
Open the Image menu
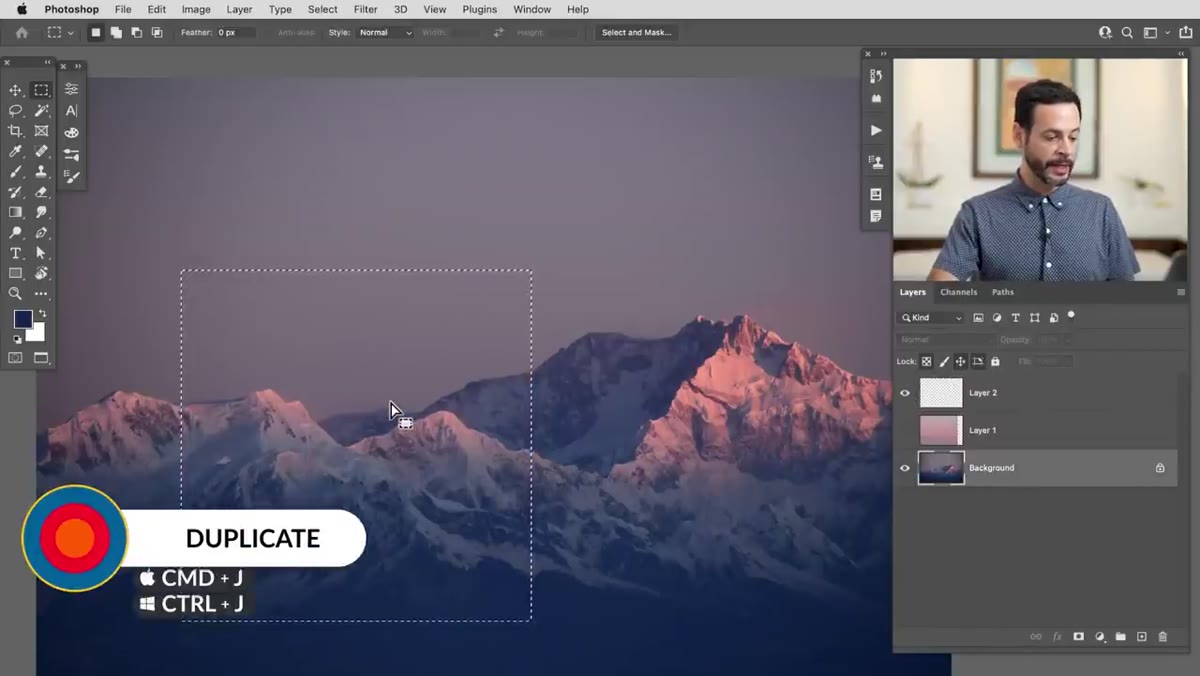pos(196,9)
